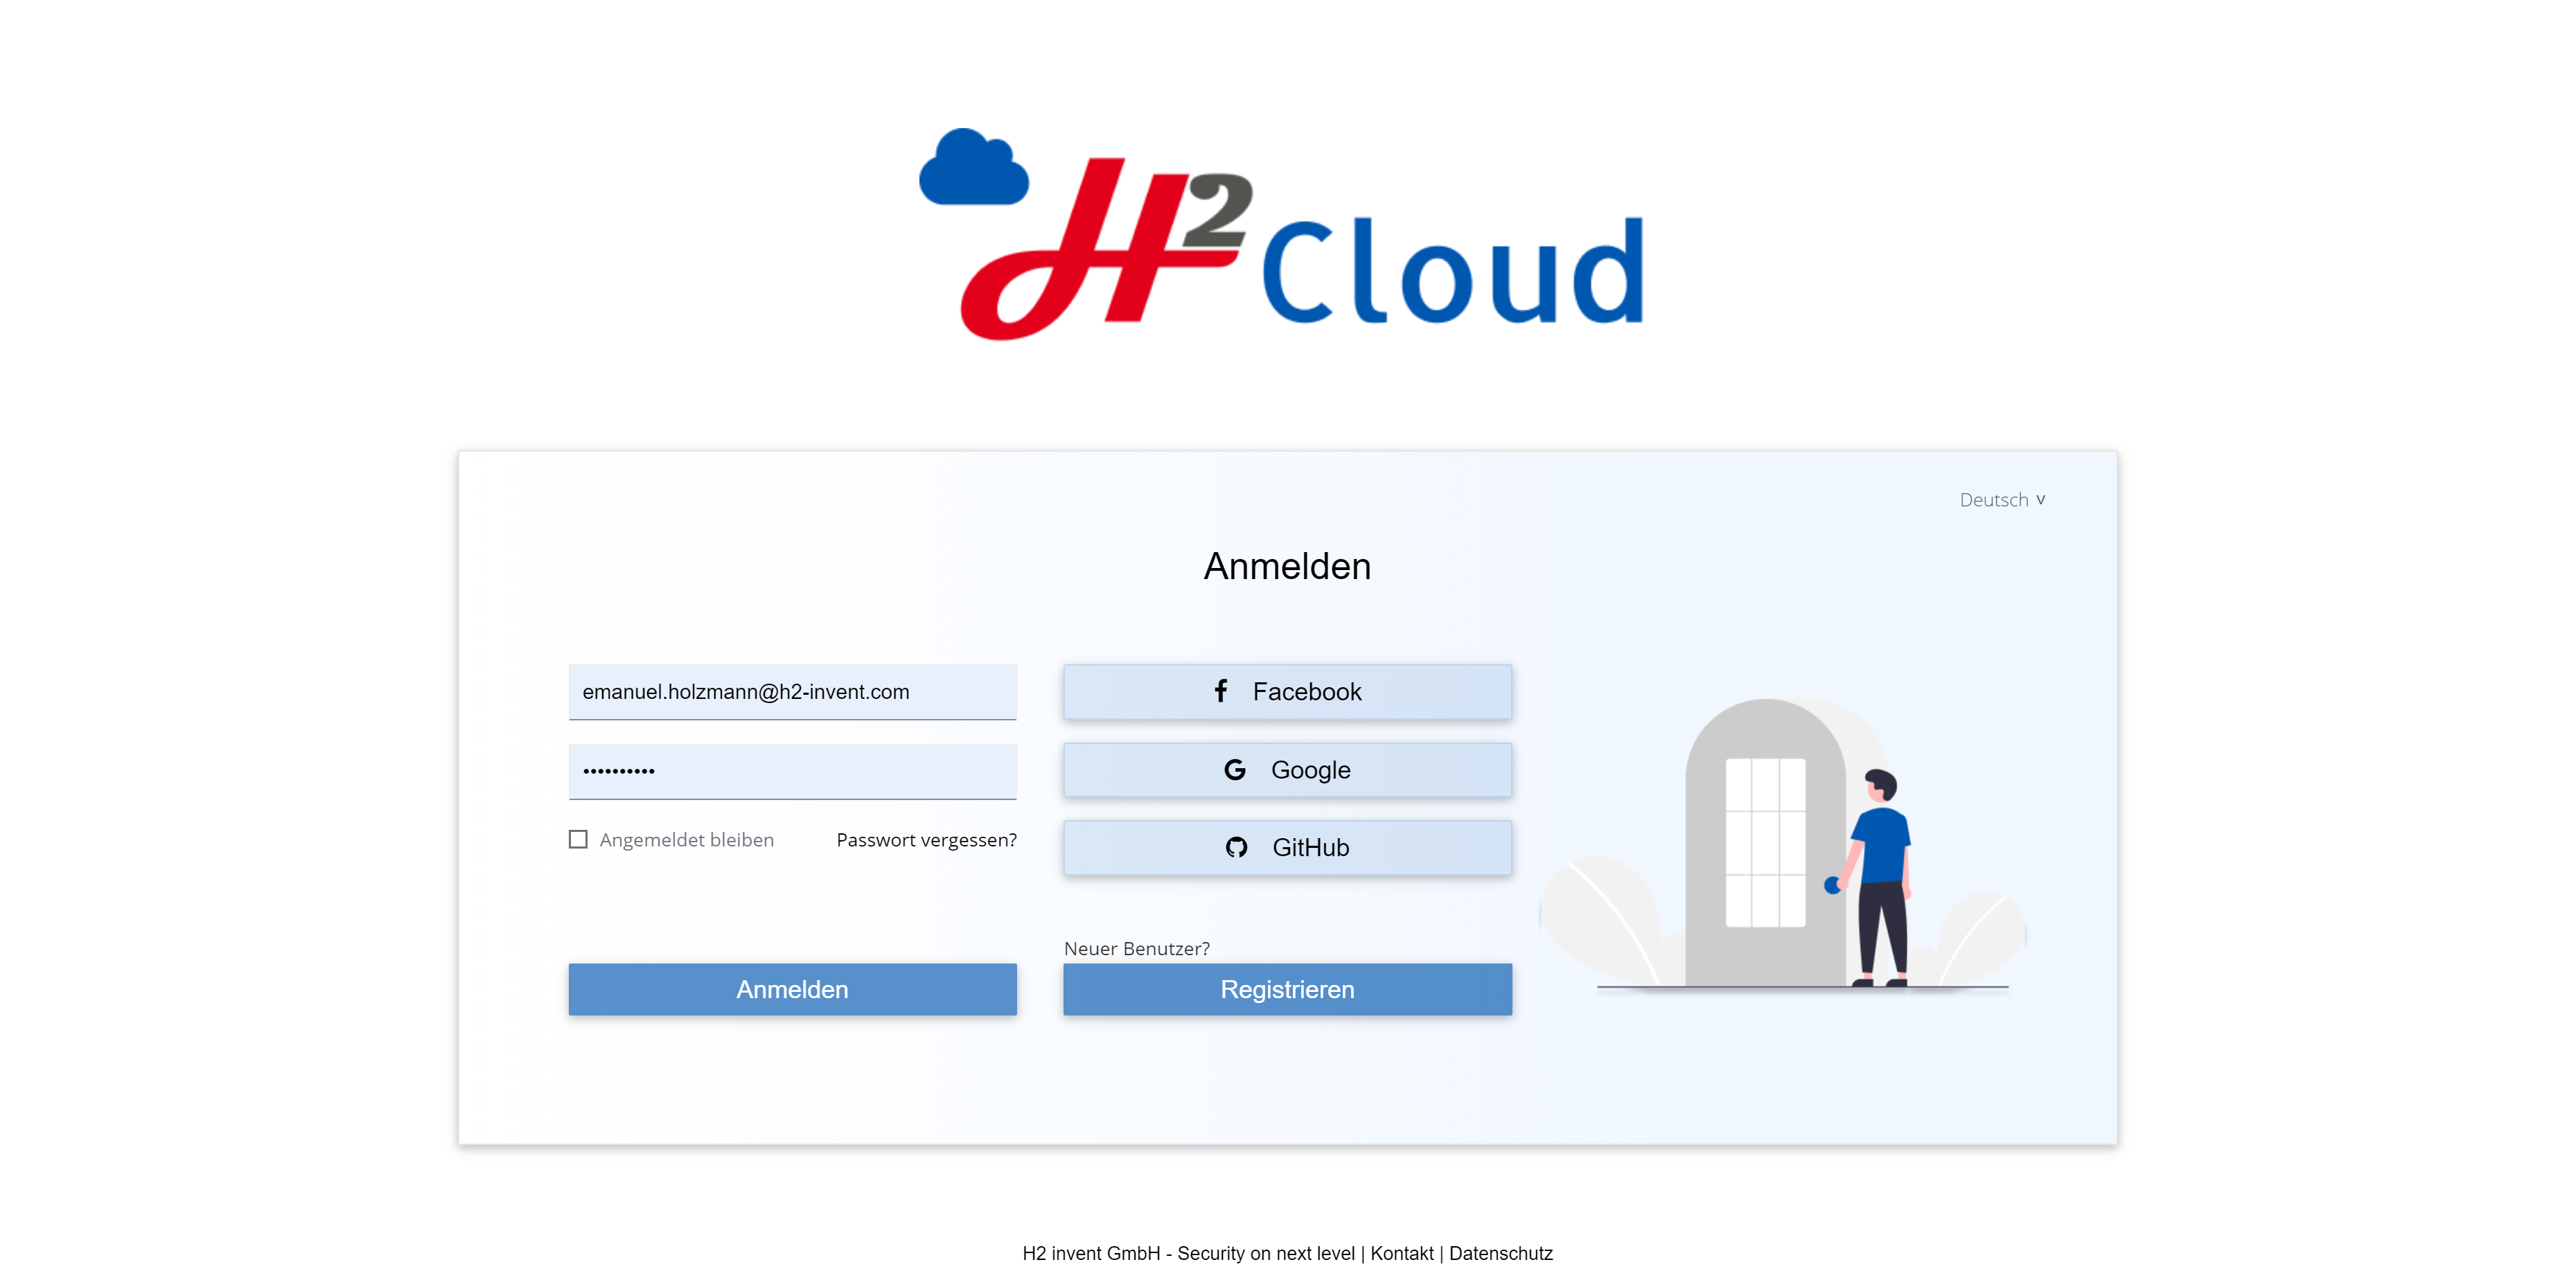Enable the Angemeldet bleiben checkbox
This screenshot has width=2576, height=1278.
[x=578, y=839]
